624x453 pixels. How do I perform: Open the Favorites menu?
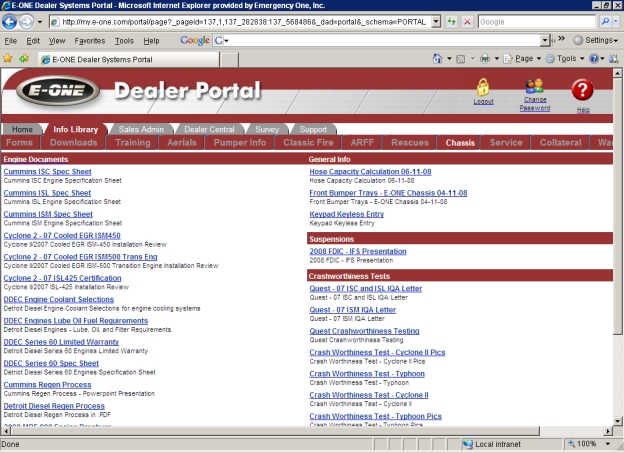pyautogui.click(x=90, y=41)
